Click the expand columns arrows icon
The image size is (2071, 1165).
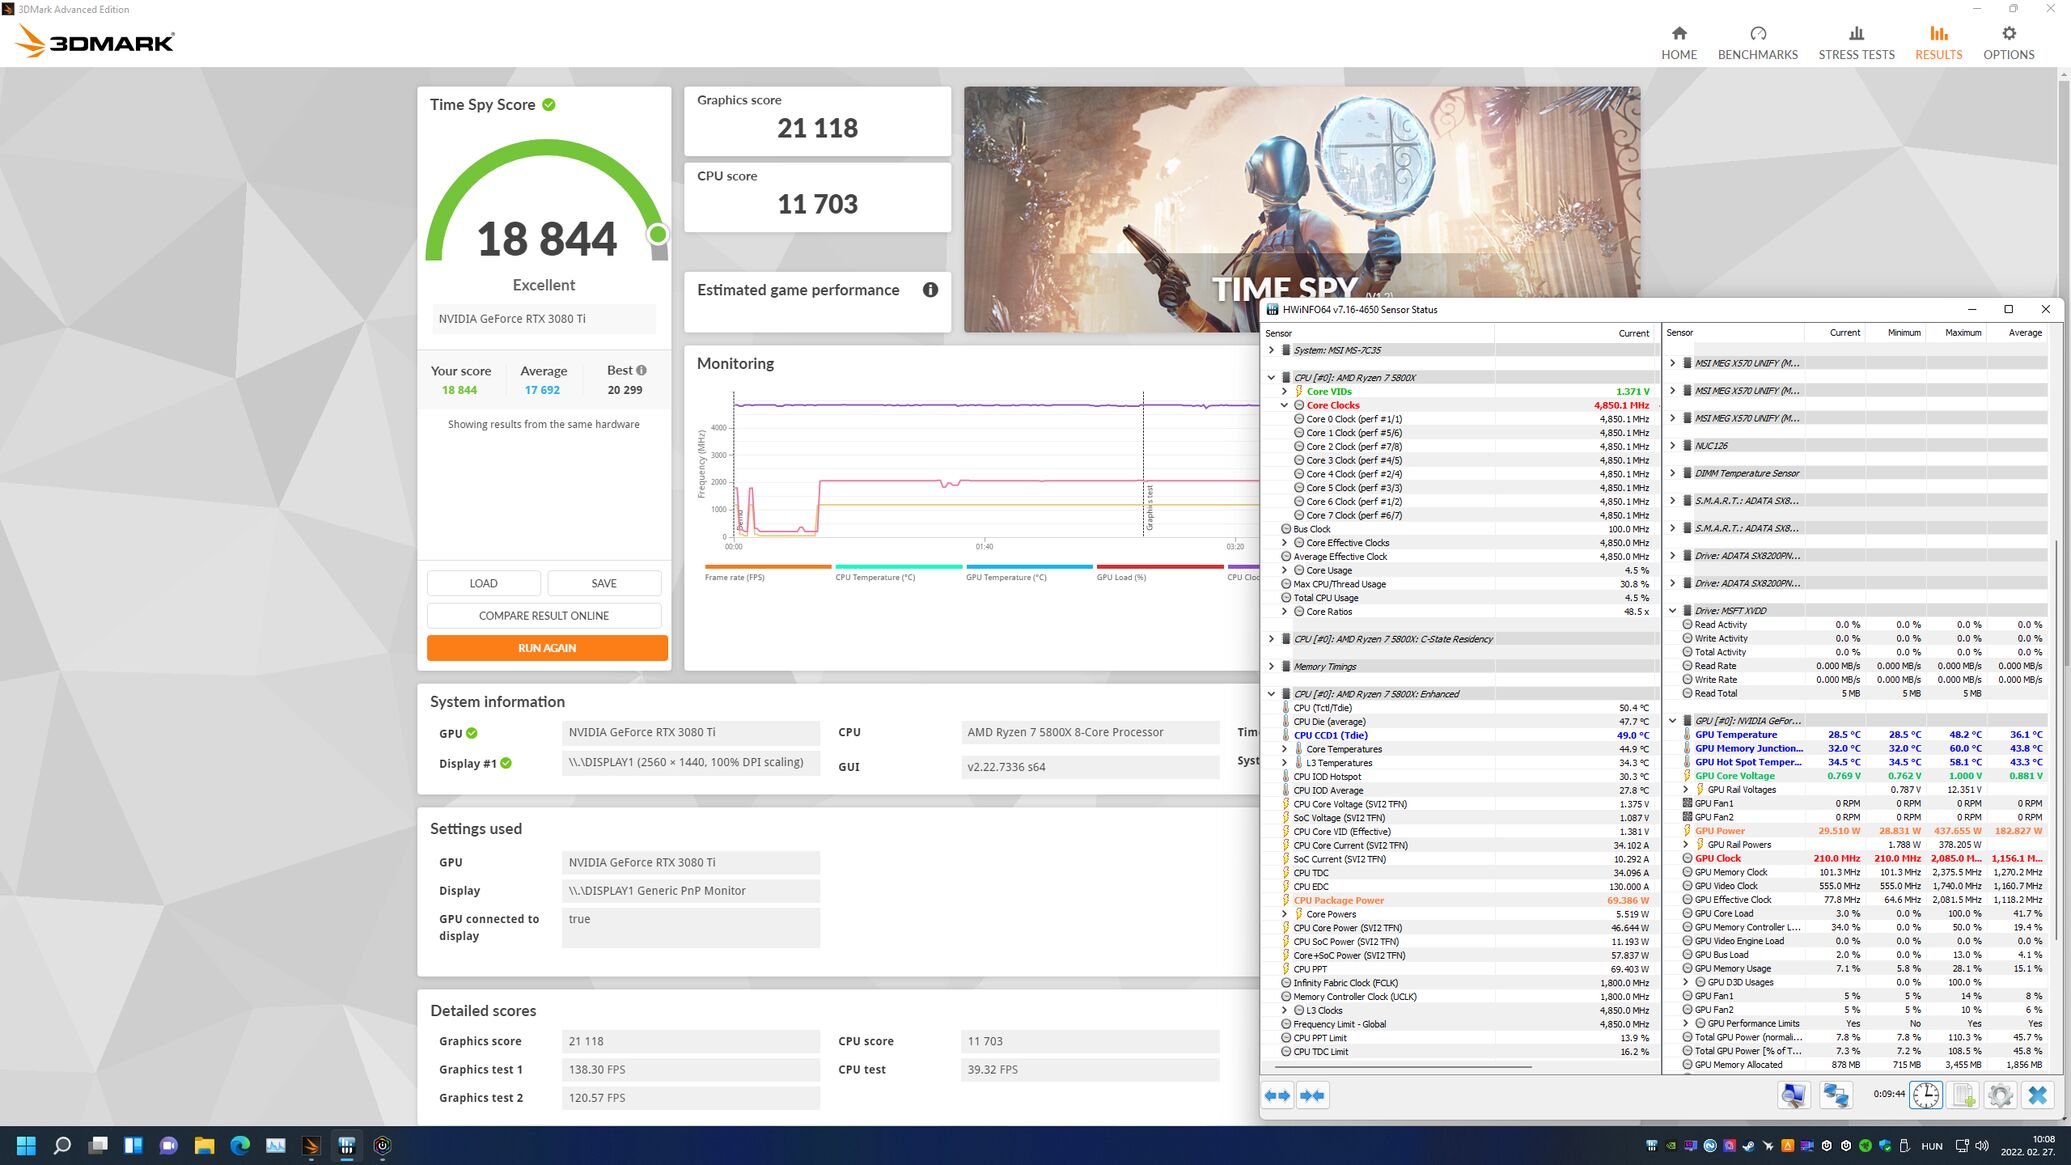click(x=1278, y=1095)
